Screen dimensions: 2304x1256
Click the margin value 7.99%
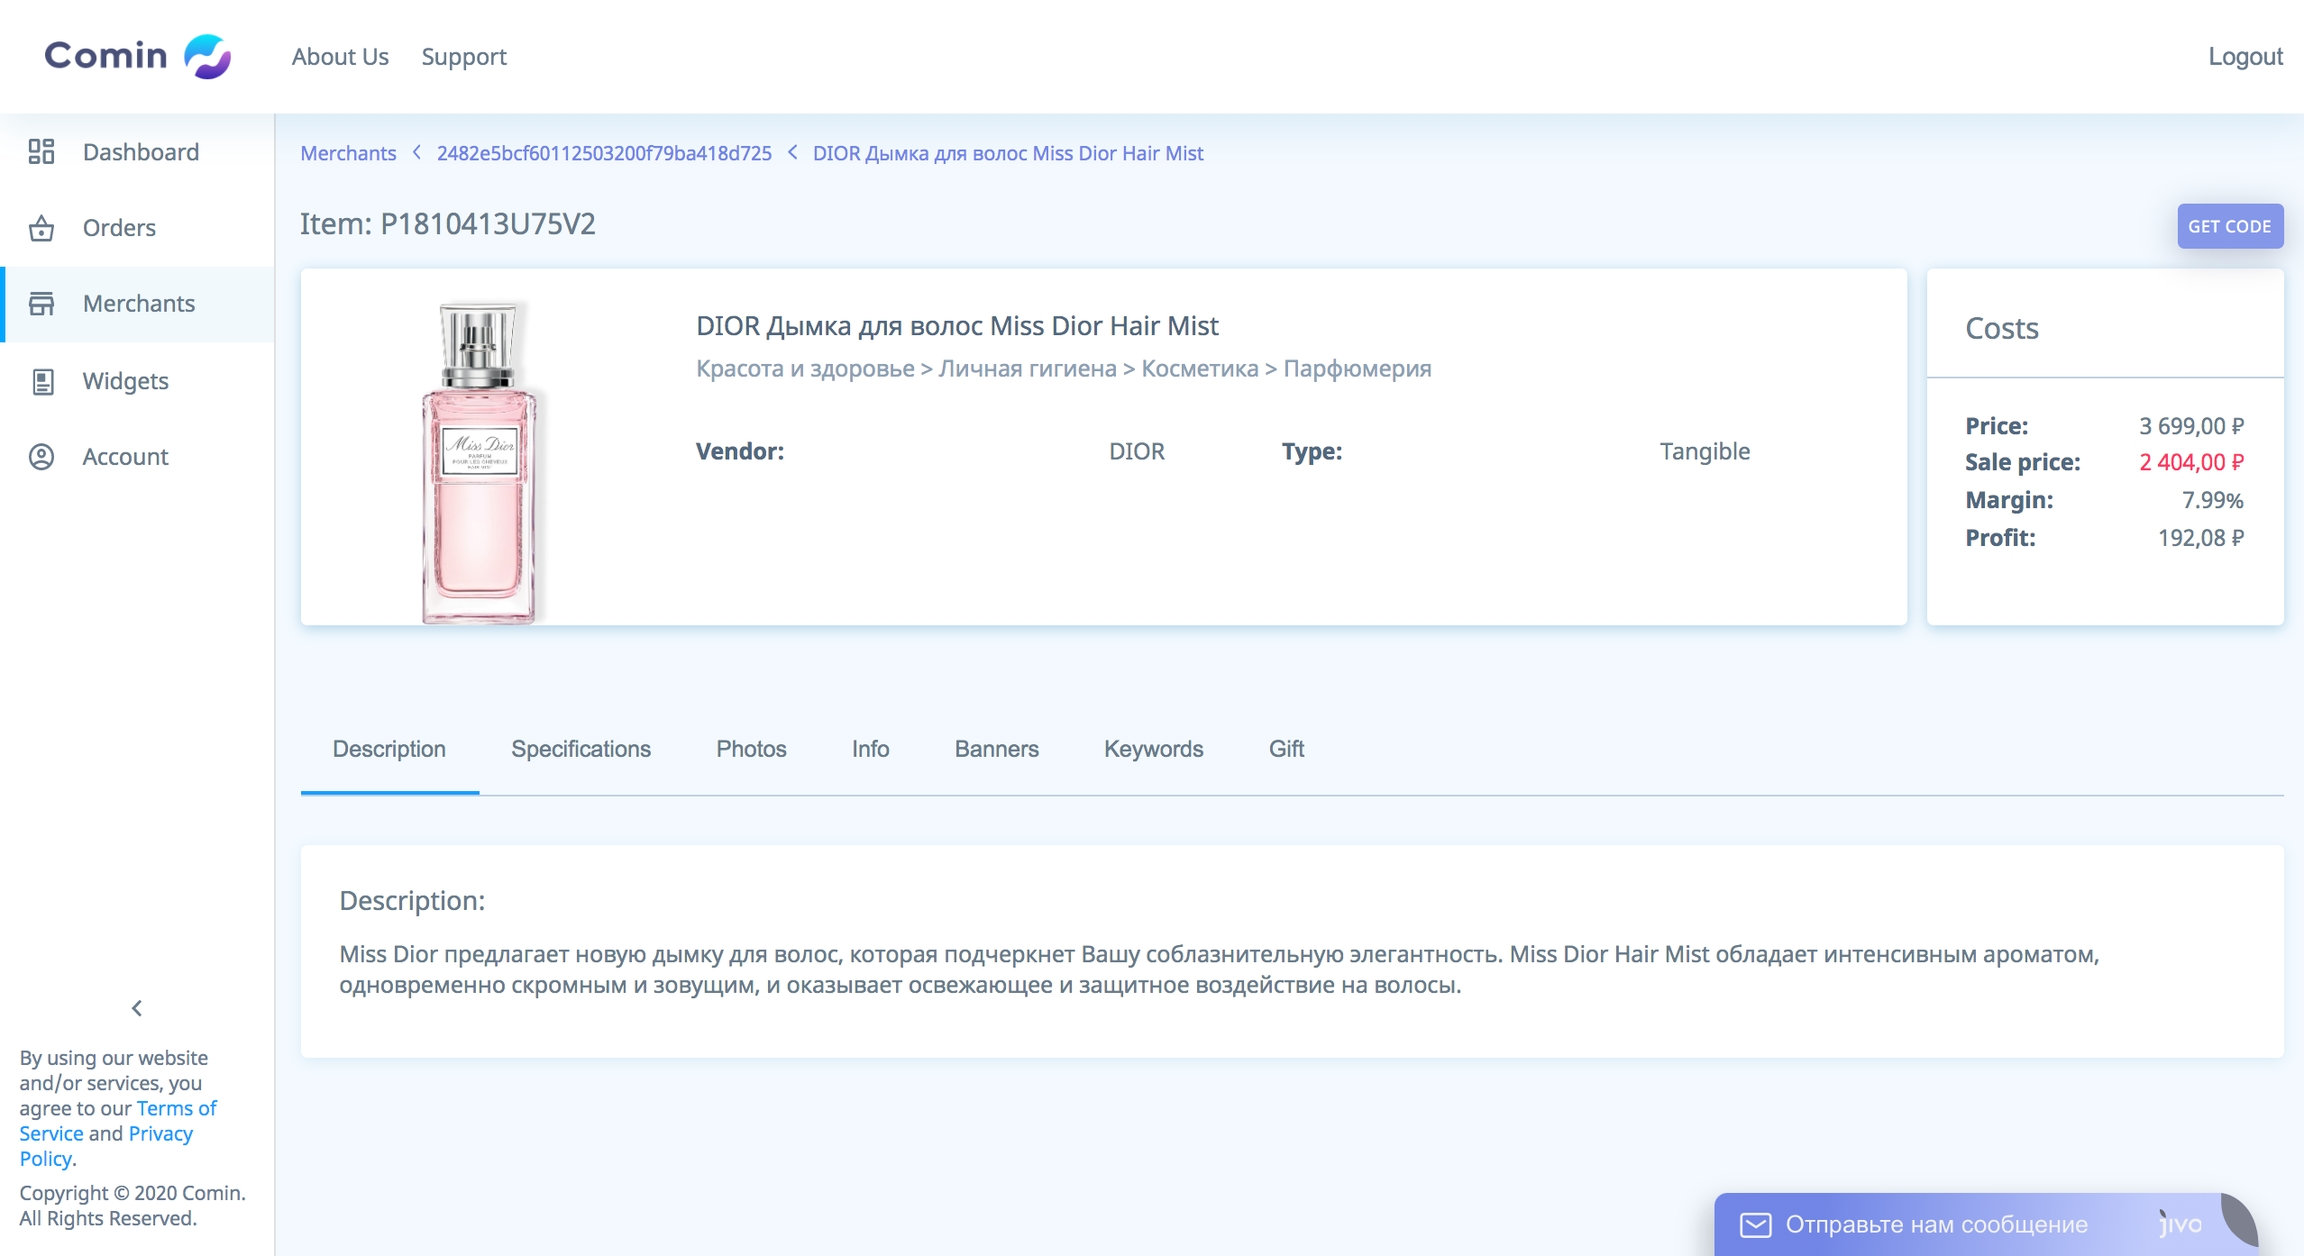pyautogui.click(x=2212, y=500)
